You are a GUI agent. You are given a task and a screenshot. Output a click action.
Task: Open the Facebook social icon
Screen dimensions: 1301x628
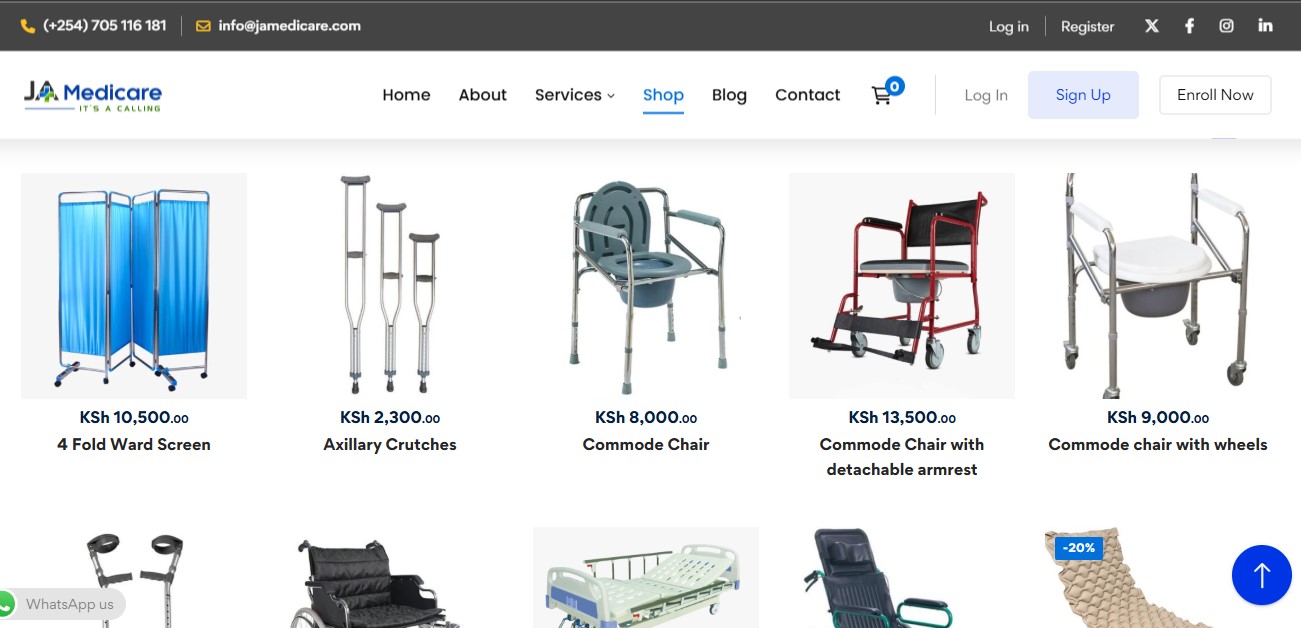1189,26
